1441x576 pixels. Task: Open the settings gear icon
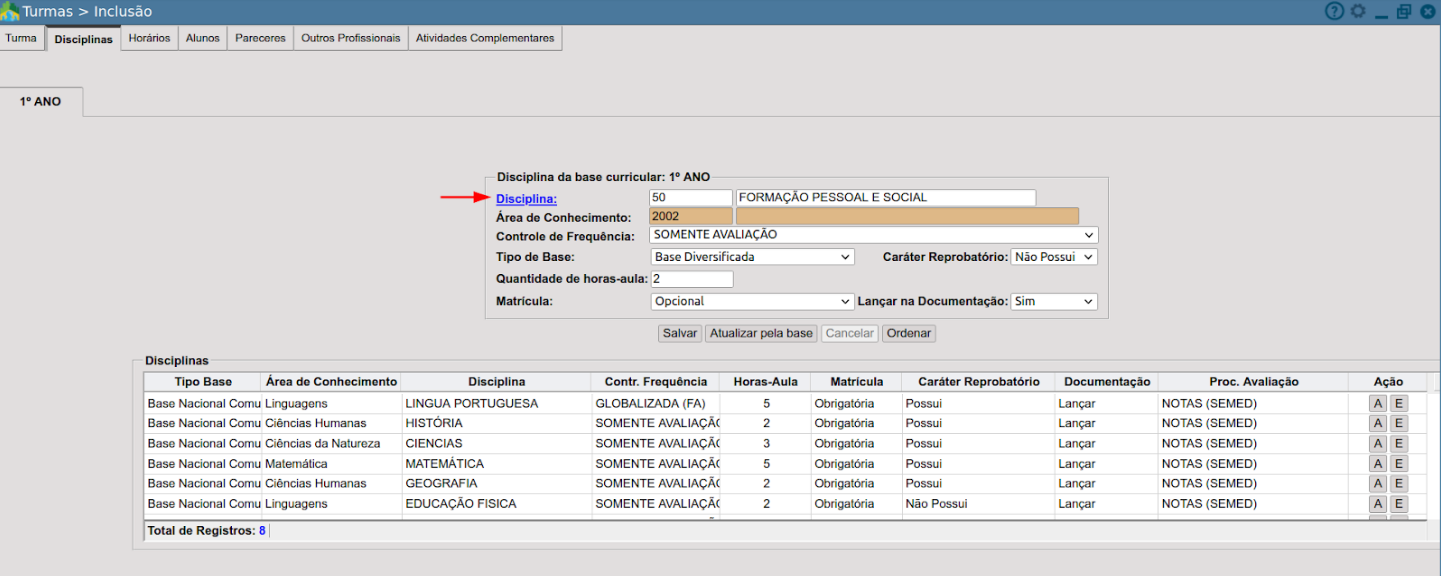tap(1357, 11)
